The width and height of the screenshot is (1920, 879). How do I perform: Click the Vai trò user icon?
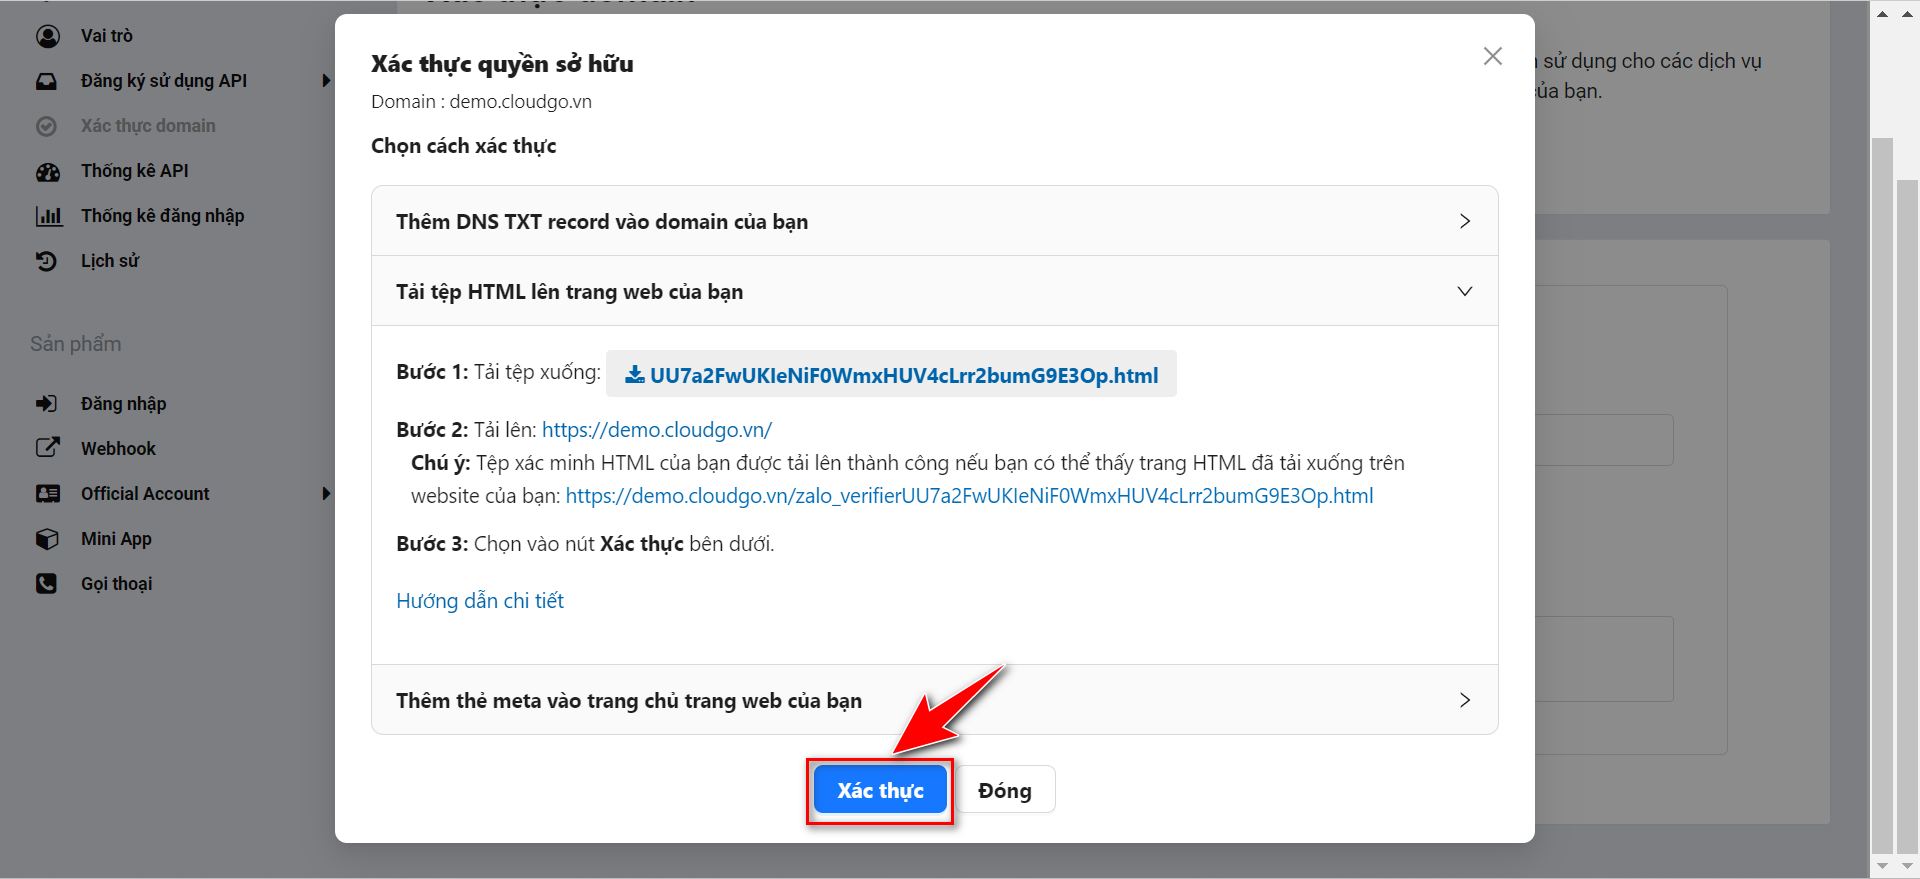coord(47,36)
